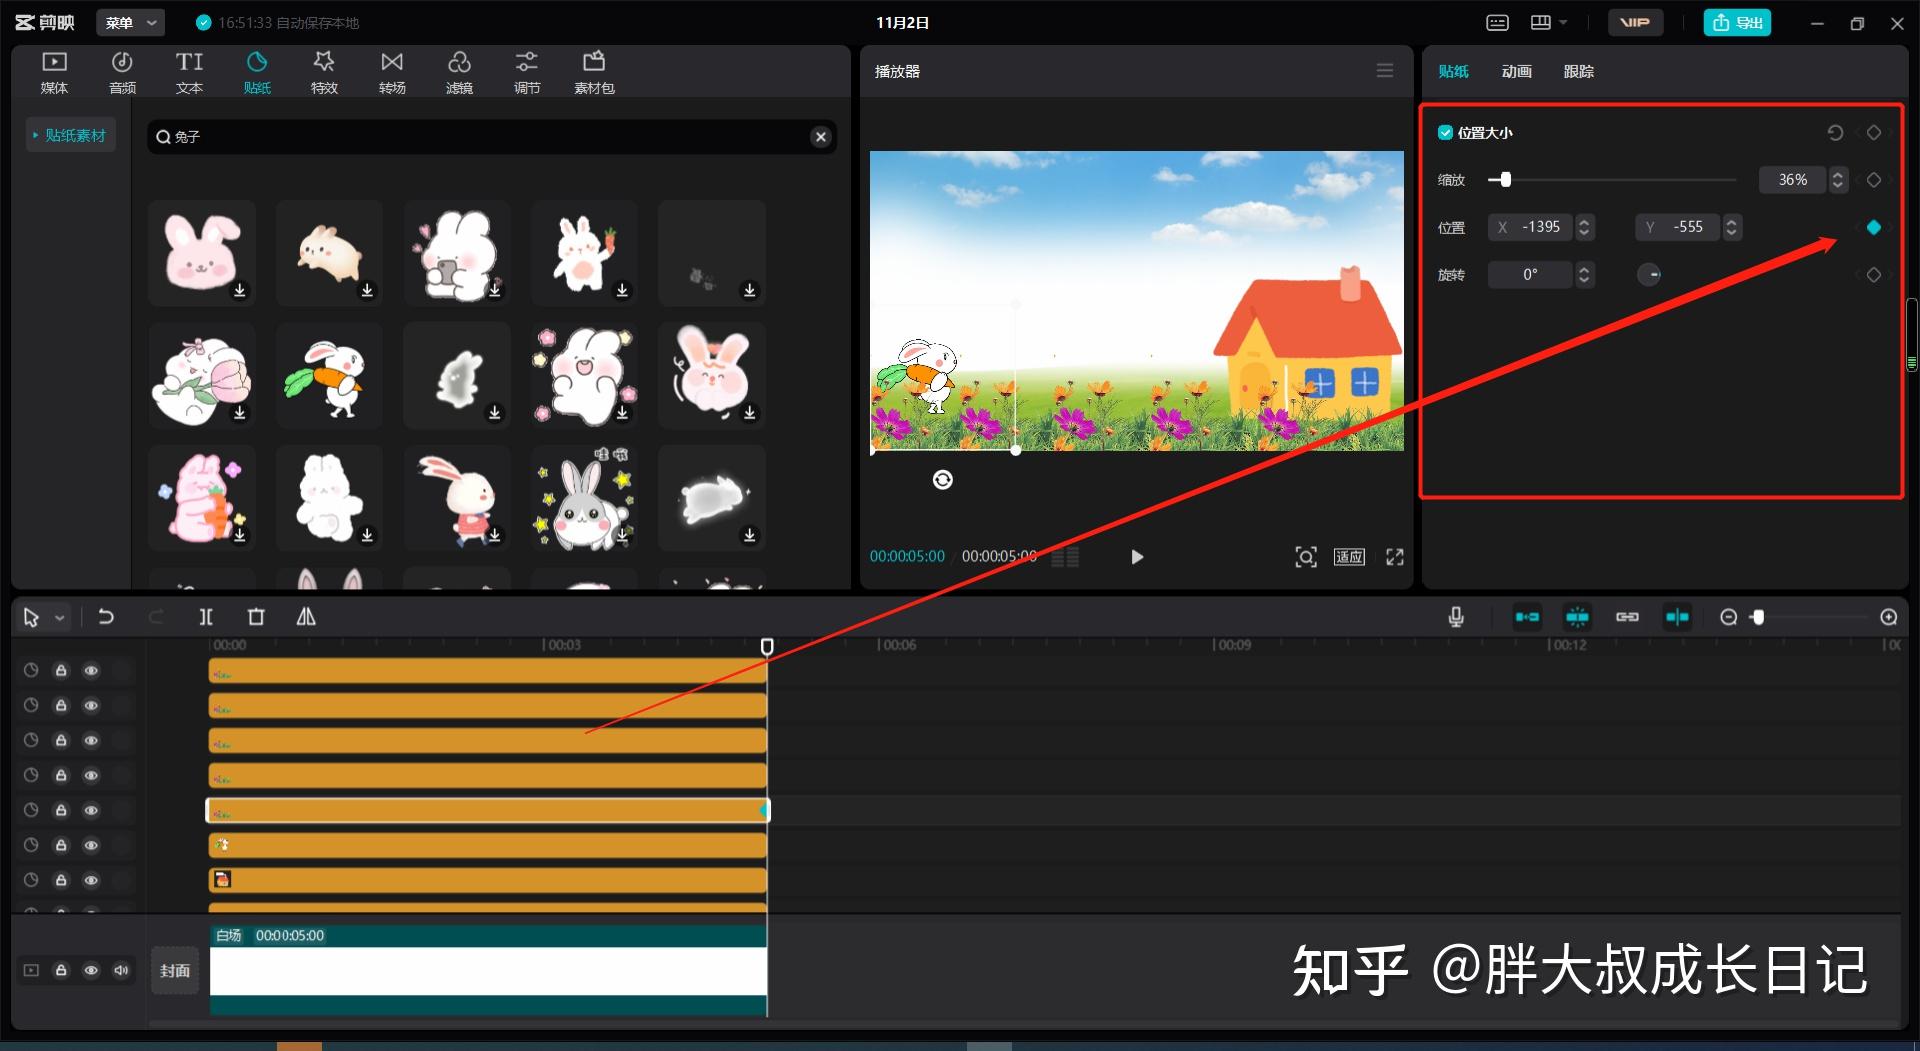Delete the selected clip
The image size is (1920, 1051).
(x=256, y=617)
